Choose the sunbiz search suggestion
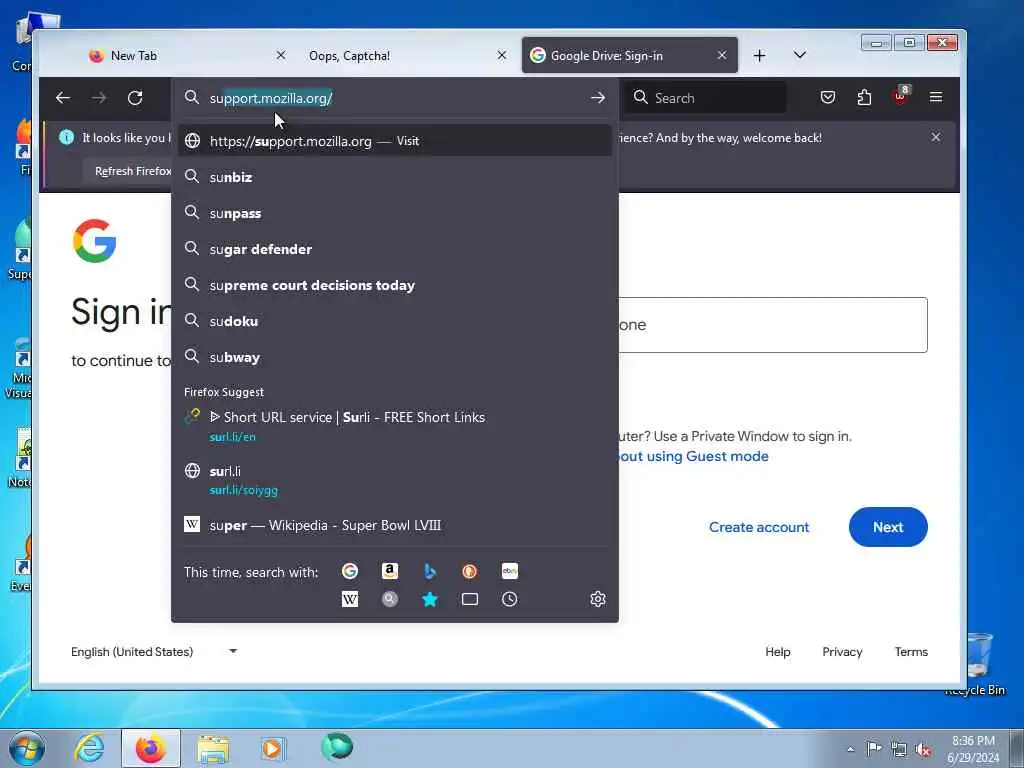1024x768 pixels. point(395,177)
